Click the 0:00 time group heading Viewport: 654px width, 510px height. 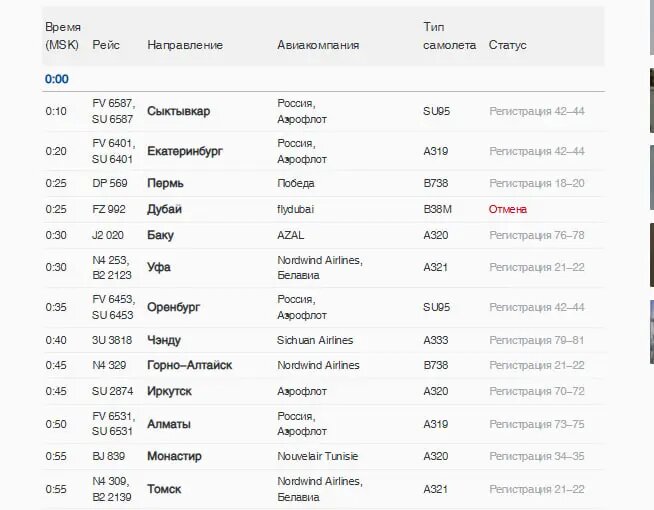pyautogui.click(x=57, y=79)
